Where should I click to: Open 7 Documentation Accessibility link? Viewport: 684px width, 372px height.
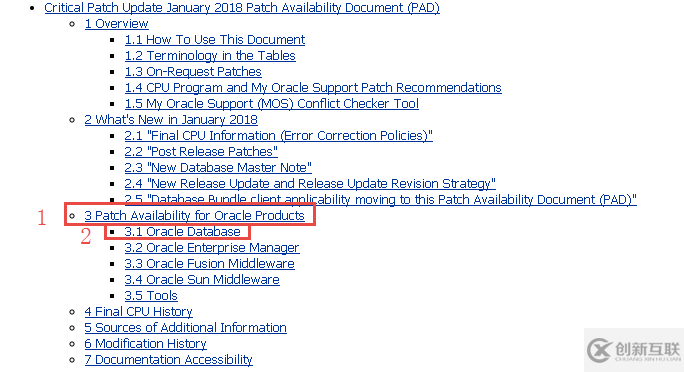168,360
